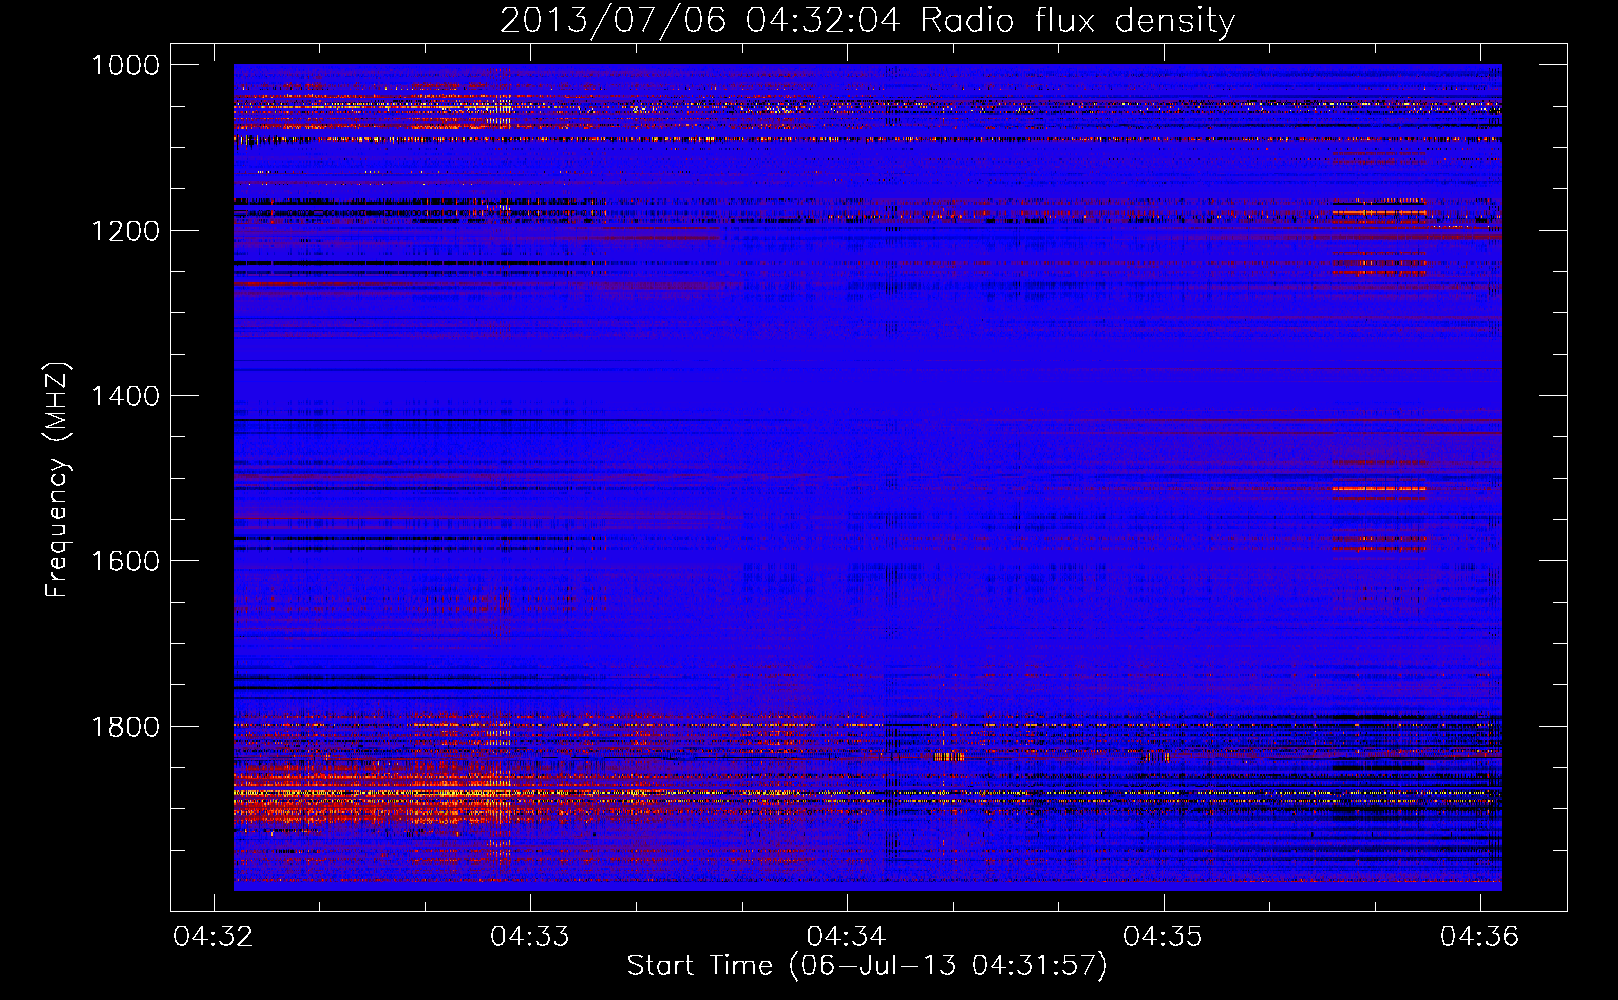Click the 04:34 time tick label
This screenshot has height=1000, width=1618.
tap(847, 936)
